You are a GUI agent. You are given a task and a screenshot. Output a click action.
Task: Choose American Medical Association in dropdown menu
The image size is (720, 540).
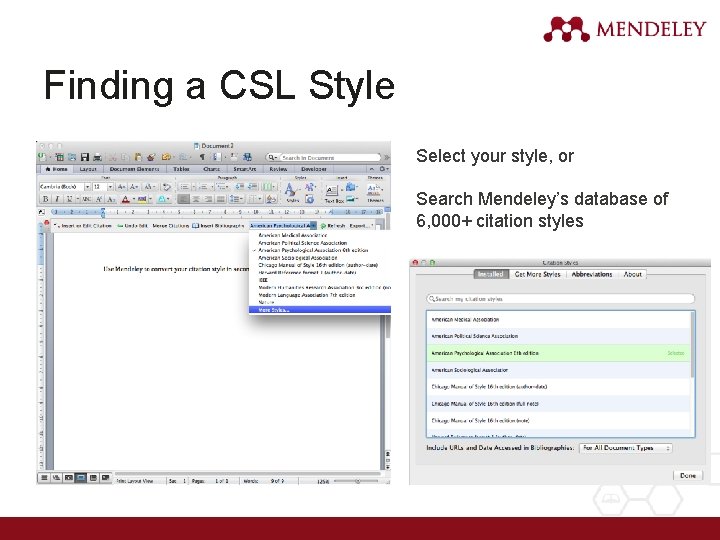(x=320, y=235)
